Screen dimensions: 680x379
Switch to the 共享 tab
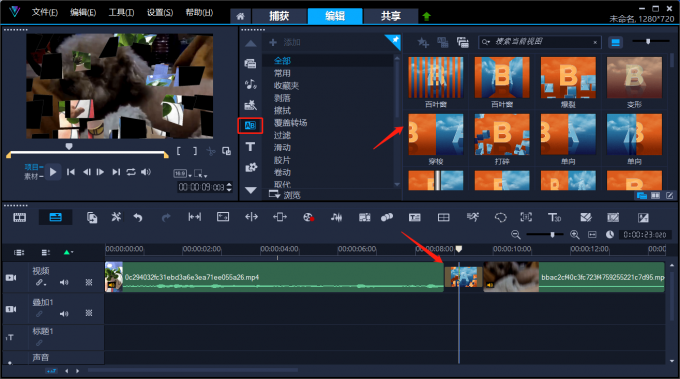(391, 16)
